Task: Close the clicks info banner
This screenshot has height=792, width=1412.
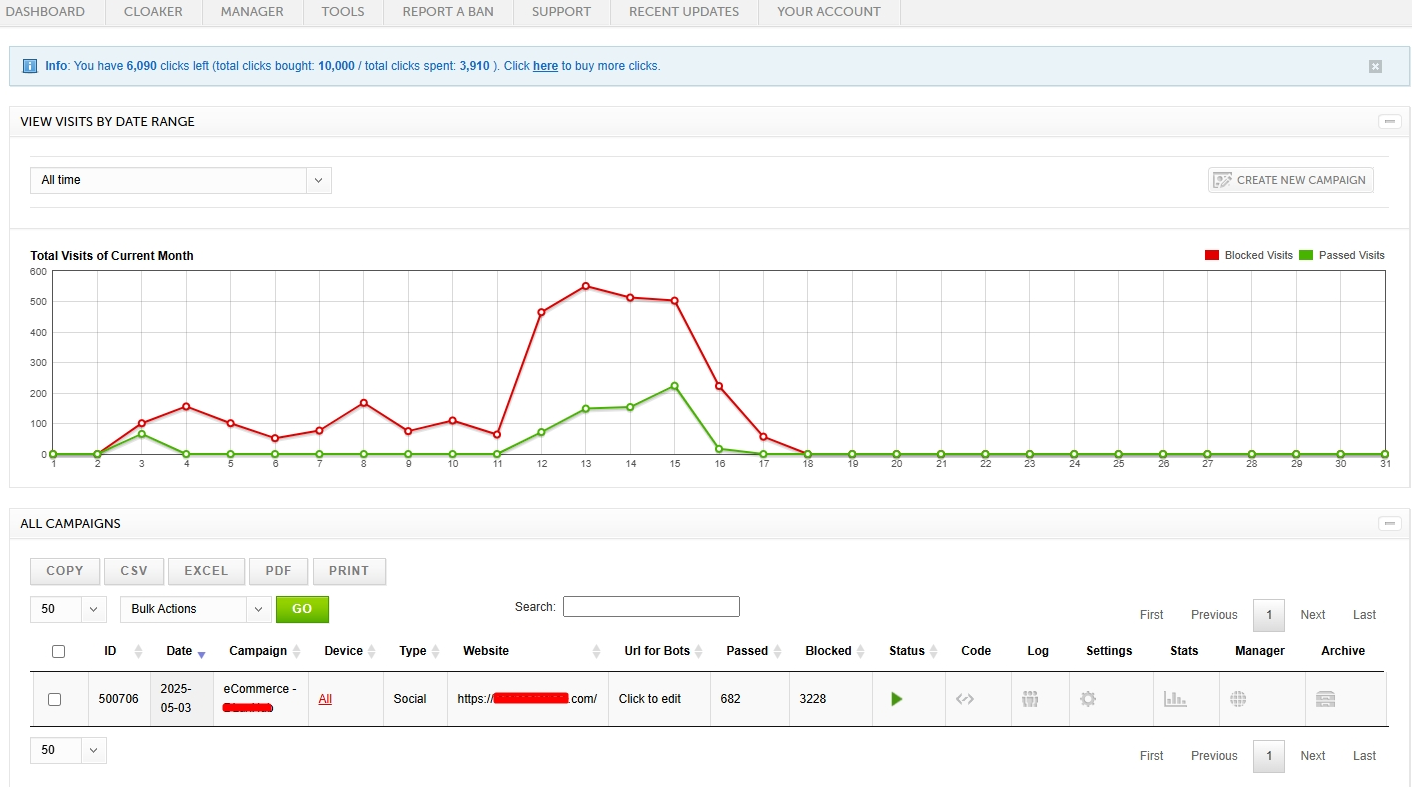Action: [1375, 66]
